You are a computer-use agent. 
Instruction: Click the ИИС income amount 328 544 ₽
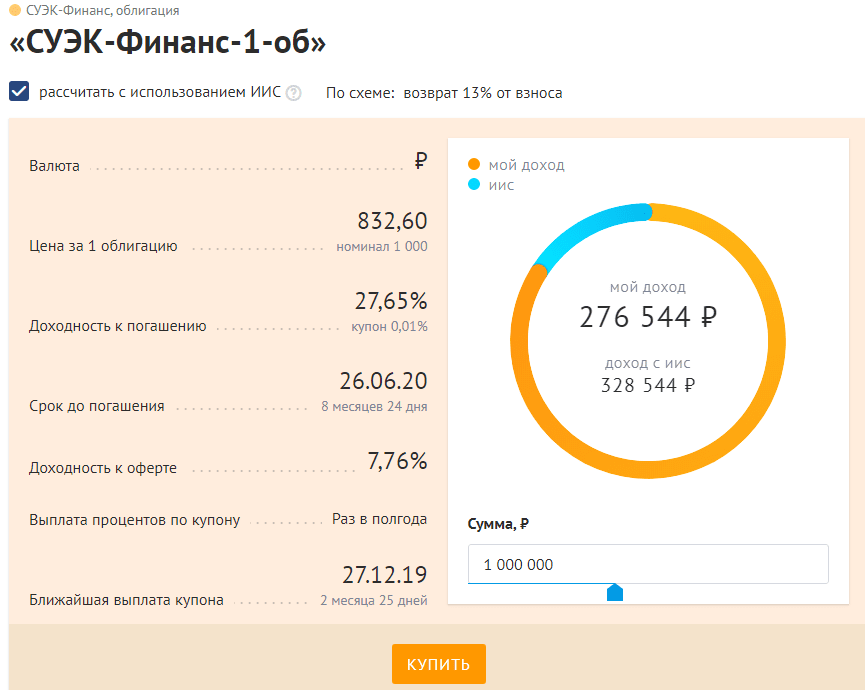648,385
